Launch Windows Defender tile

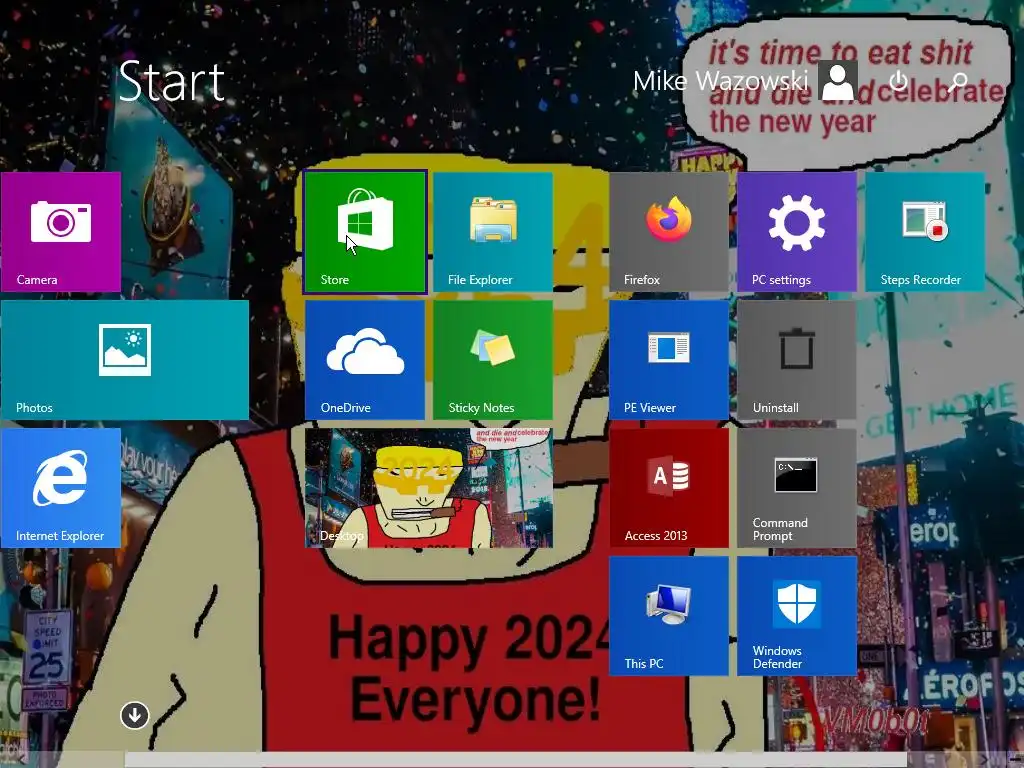797,616
